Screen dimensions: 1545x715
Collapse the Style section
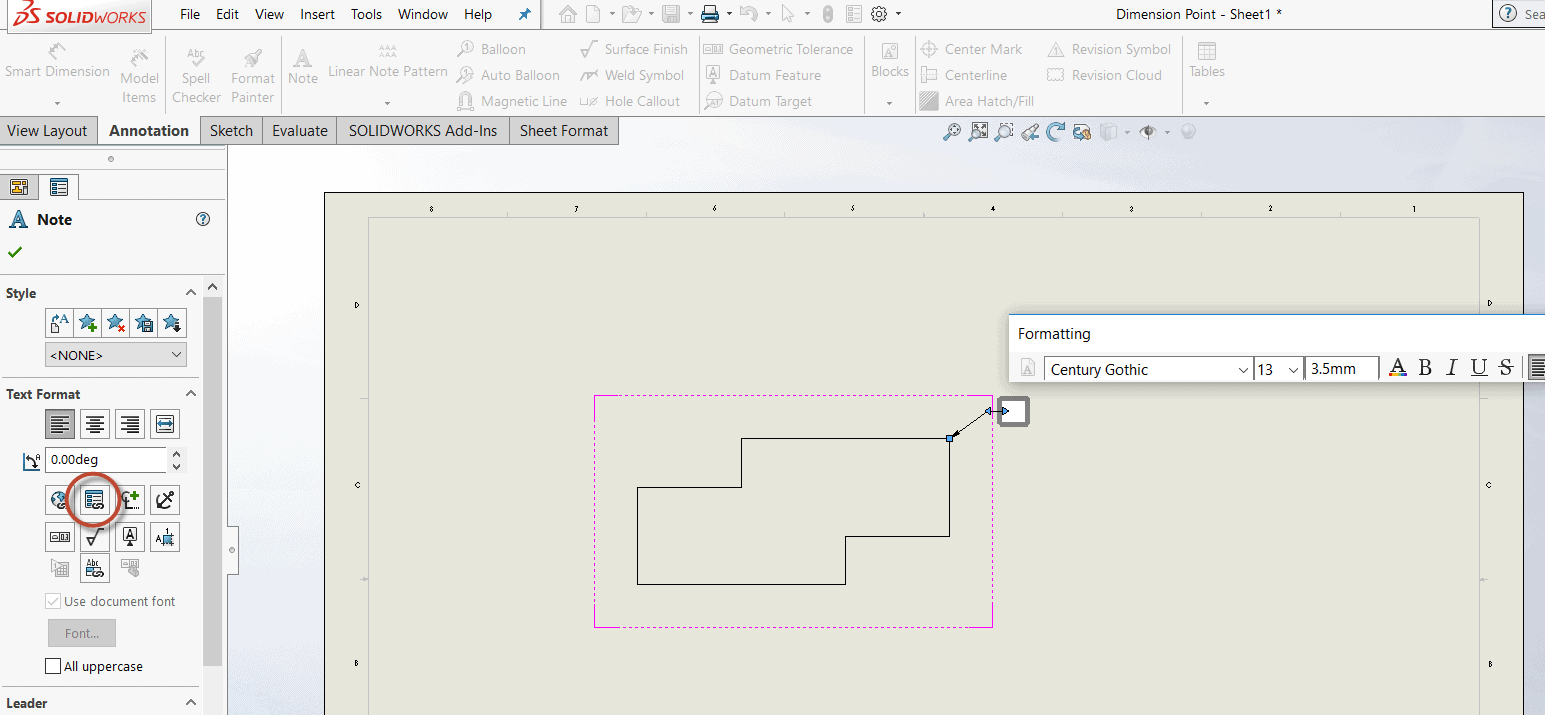190,293
